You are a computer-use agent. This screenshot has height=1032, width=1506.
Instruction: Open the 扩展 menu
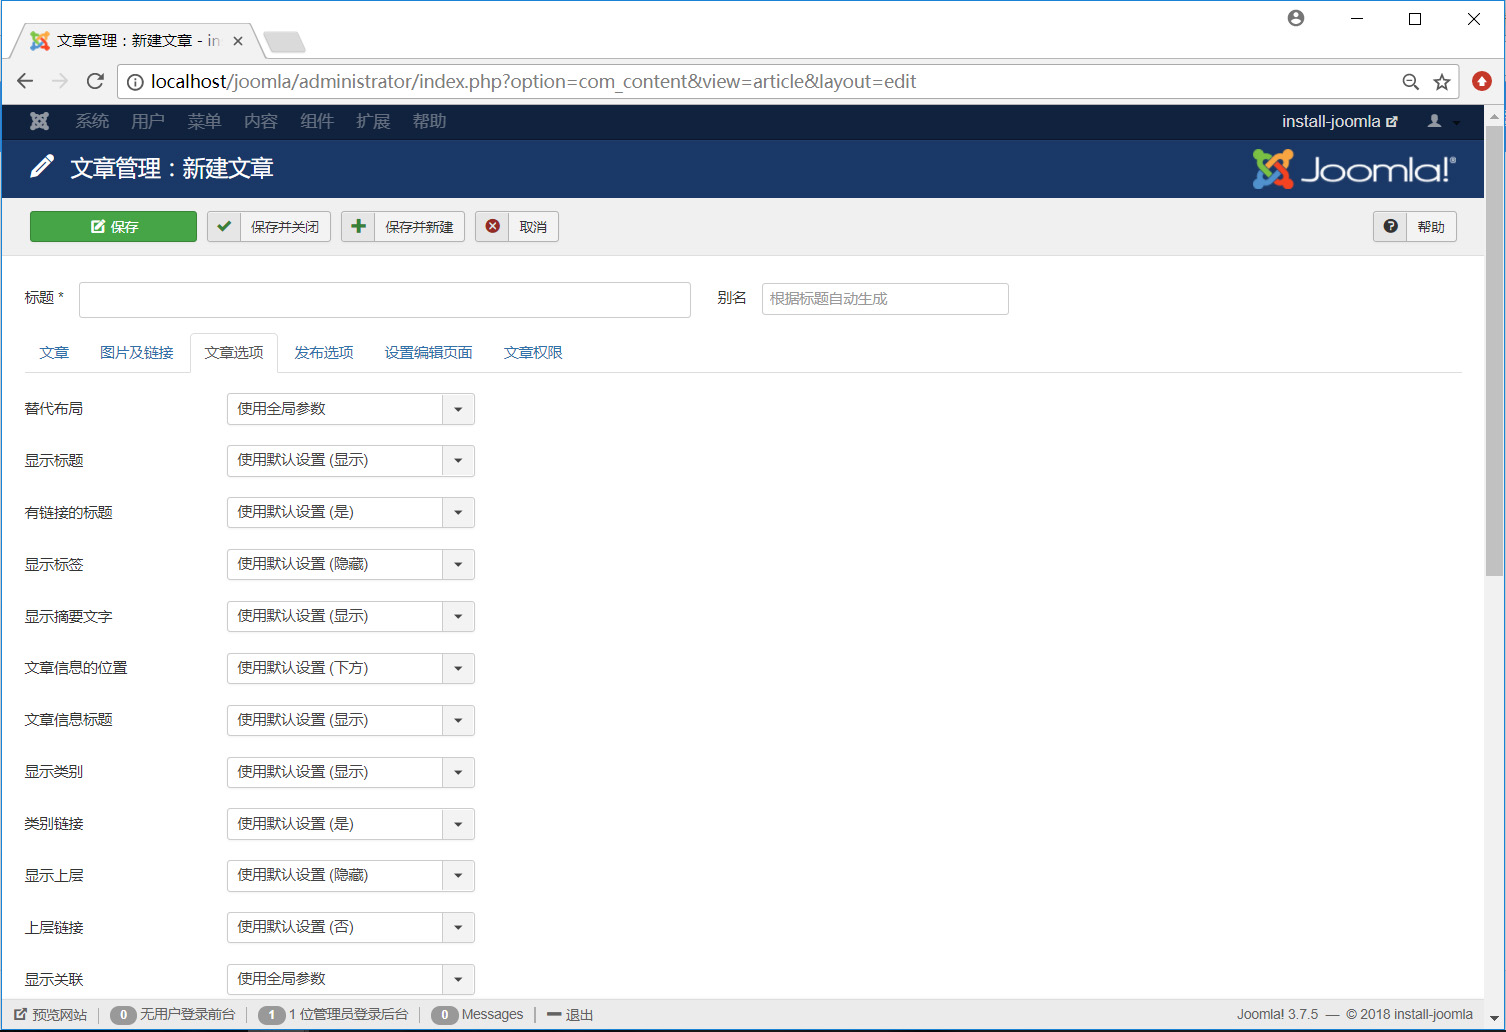[x=373, y=121]
